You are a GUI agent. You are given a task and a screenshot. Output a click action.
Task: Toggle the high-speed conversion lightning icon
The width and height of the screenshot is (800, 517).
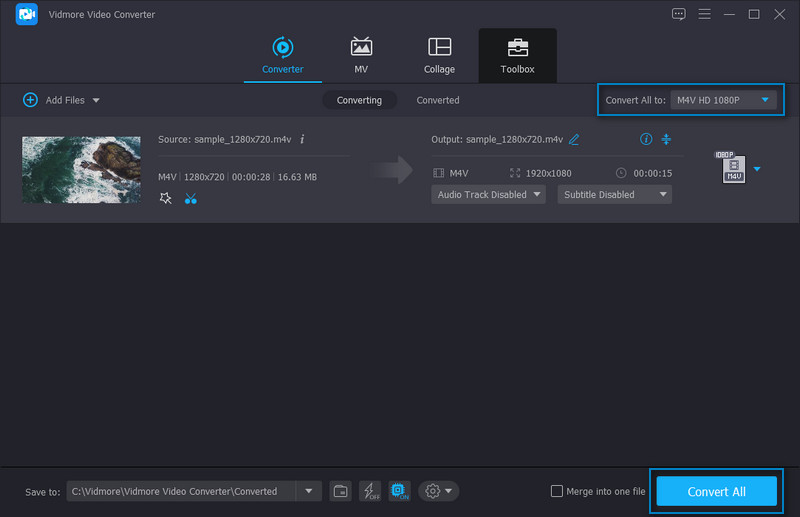(x=370, y=491)
